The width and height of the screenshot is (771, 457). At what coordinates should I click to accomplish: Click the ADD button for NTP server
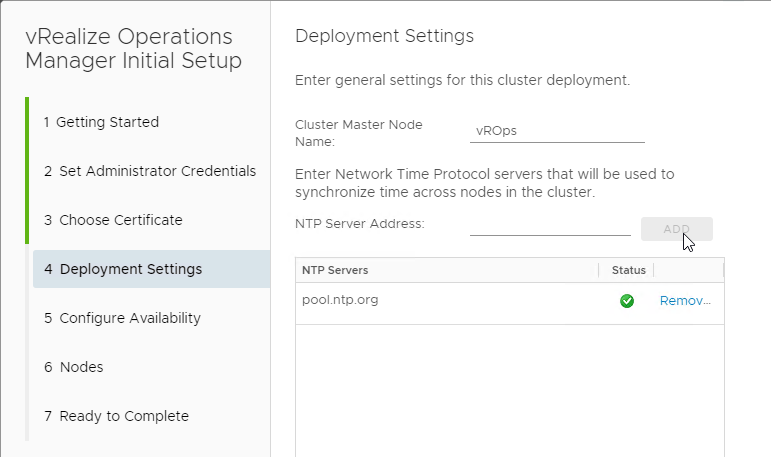pyautogui.click(x=677, y=229)
